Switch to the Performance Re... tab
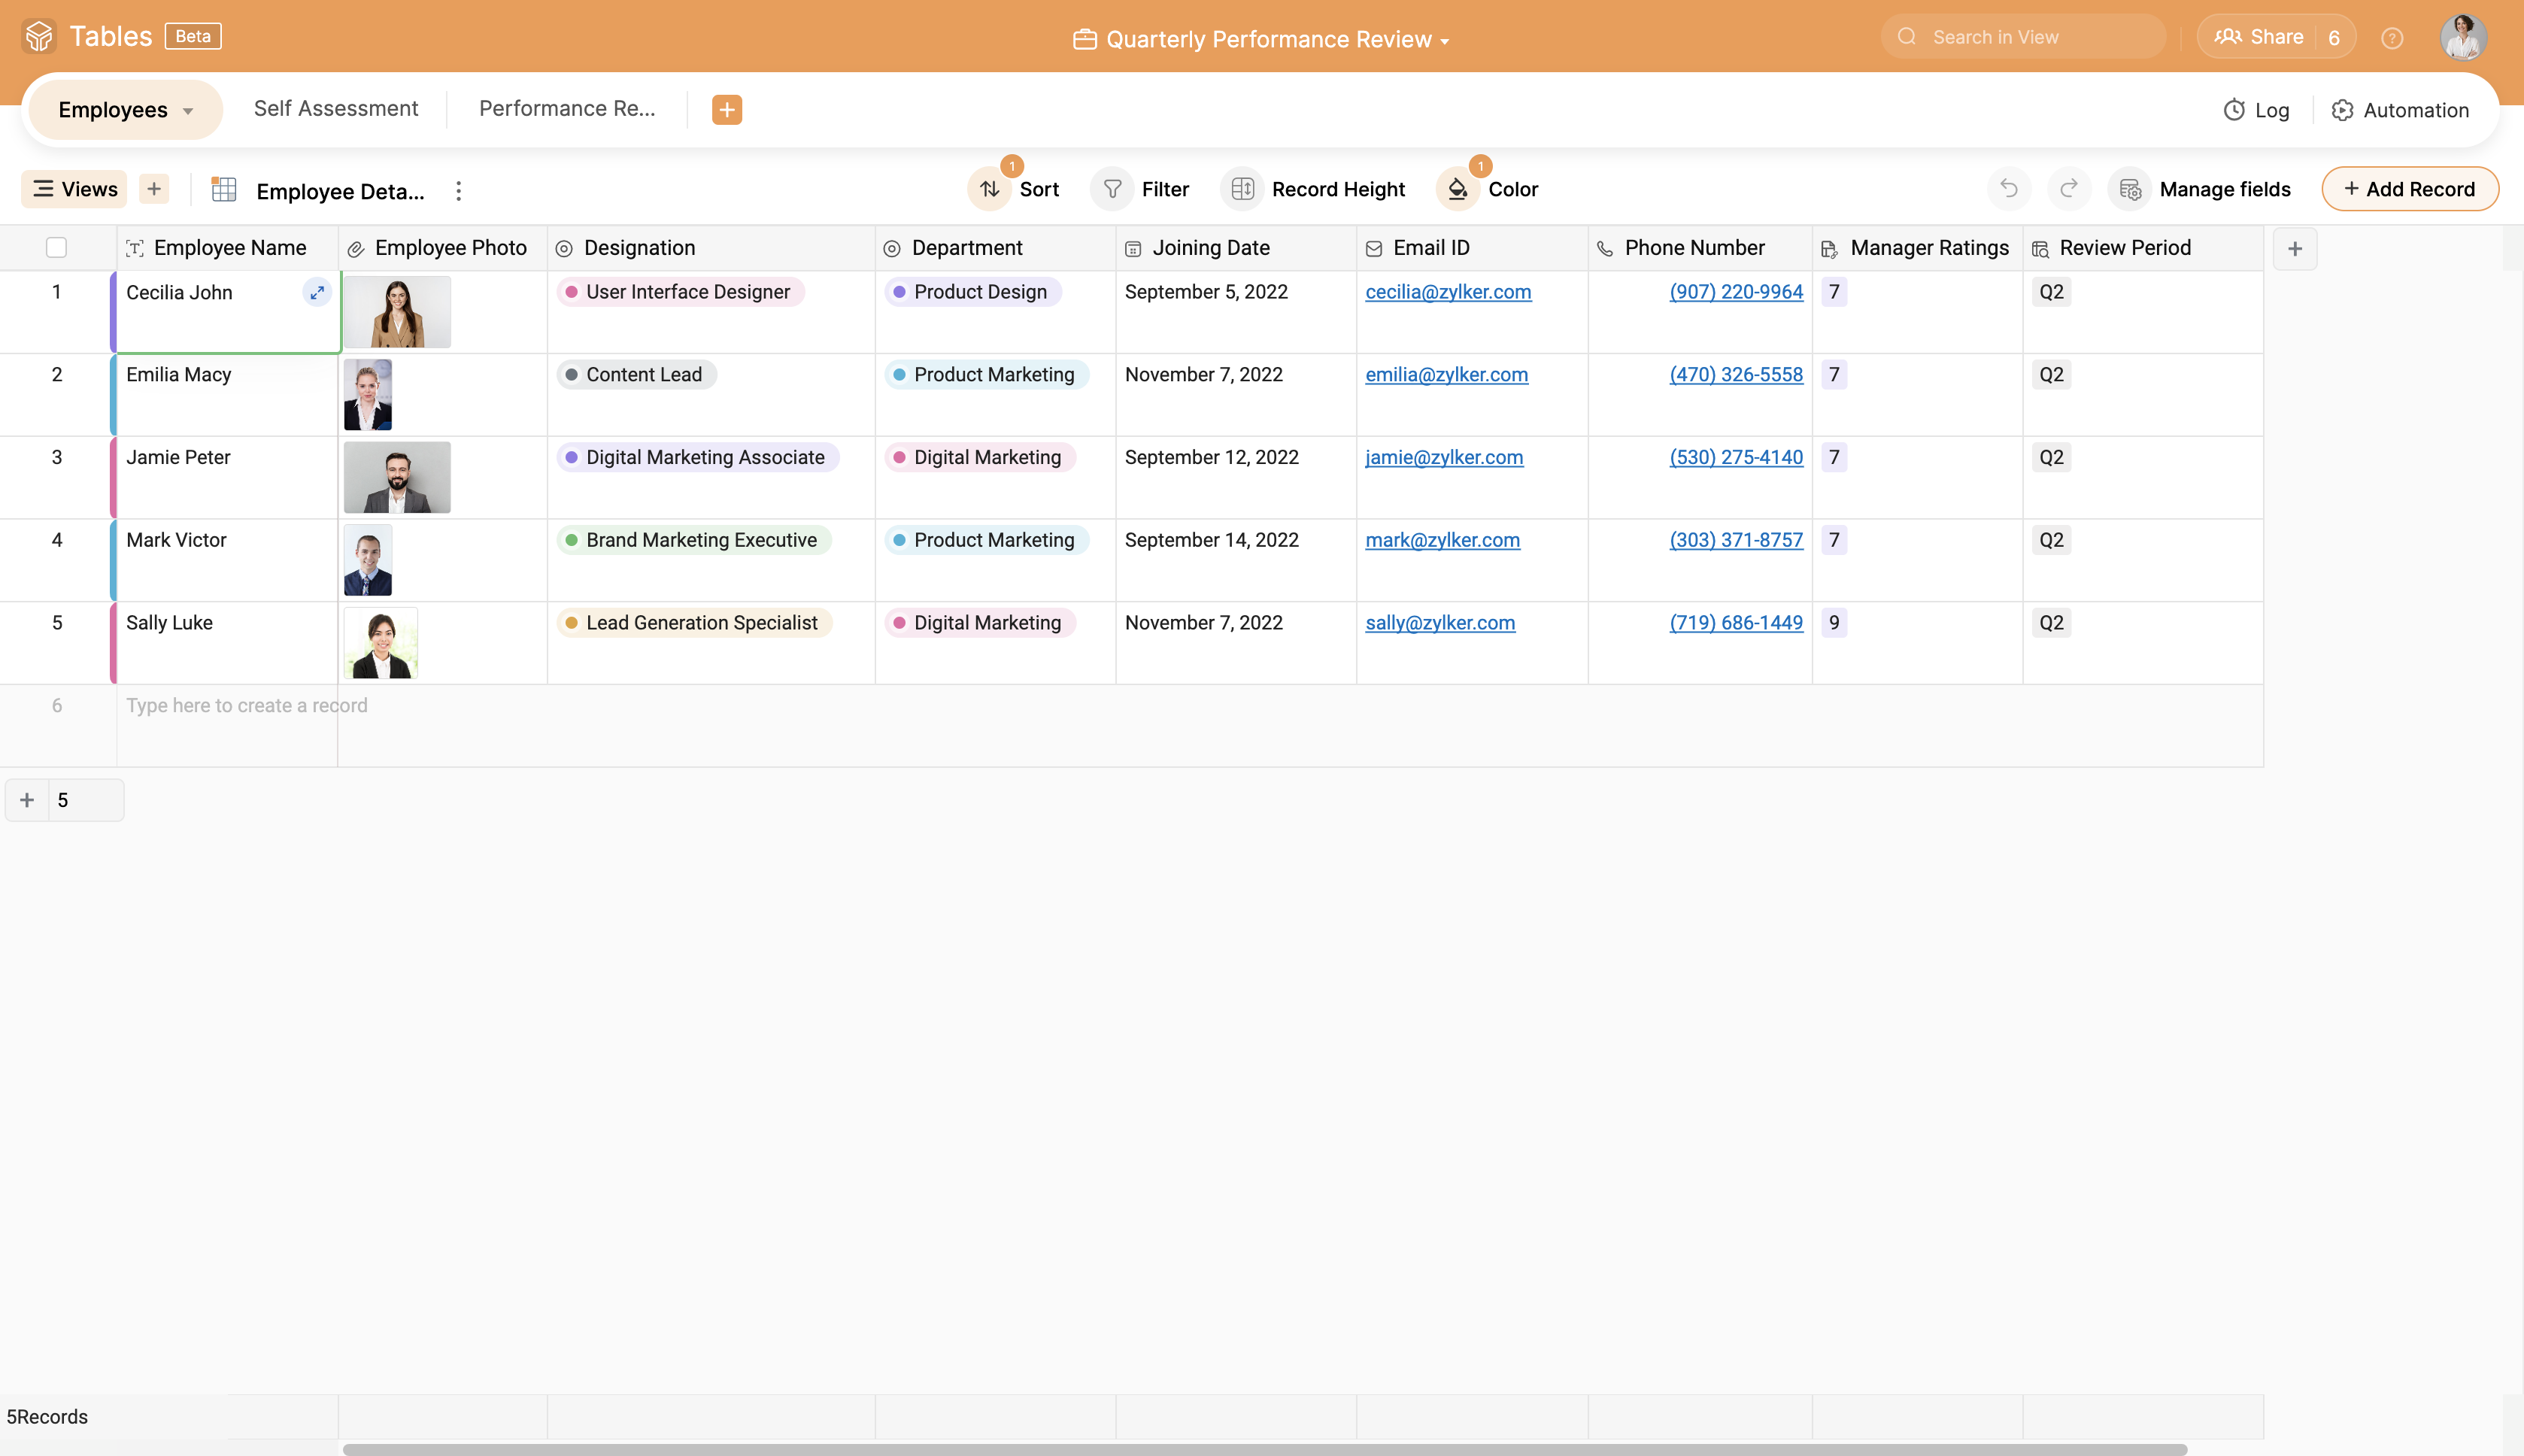 [x=567, y=109]
